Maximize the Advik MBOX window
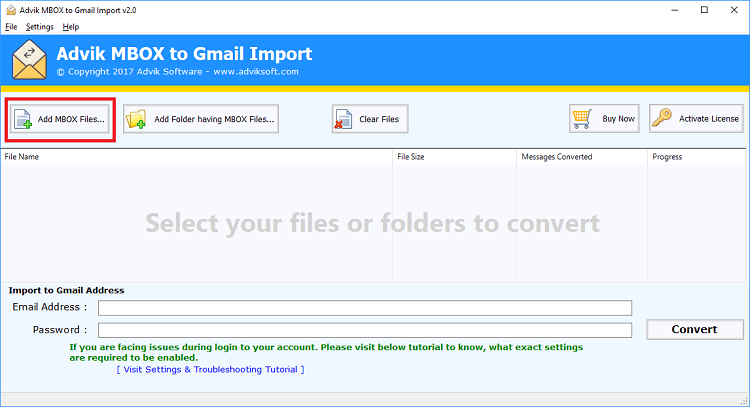The height and width of the screenshot is (407, 750). 704,10
